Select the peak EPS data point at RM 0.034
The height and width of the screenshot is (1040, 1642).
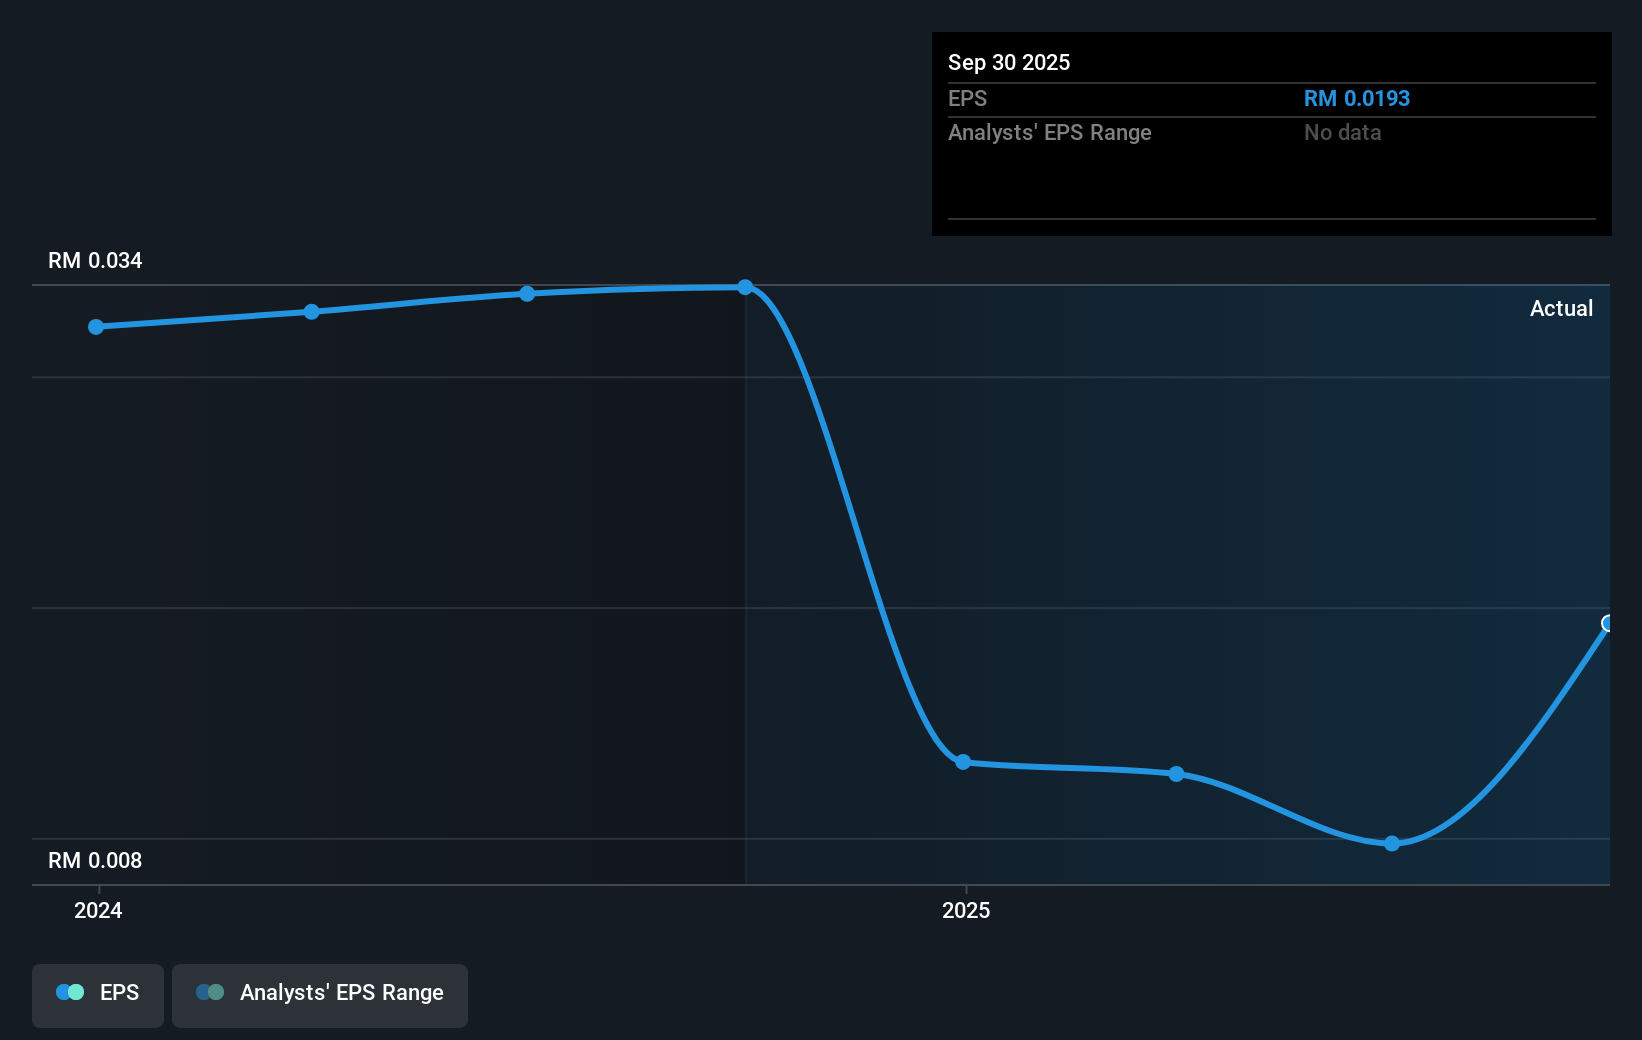point(745,287)
